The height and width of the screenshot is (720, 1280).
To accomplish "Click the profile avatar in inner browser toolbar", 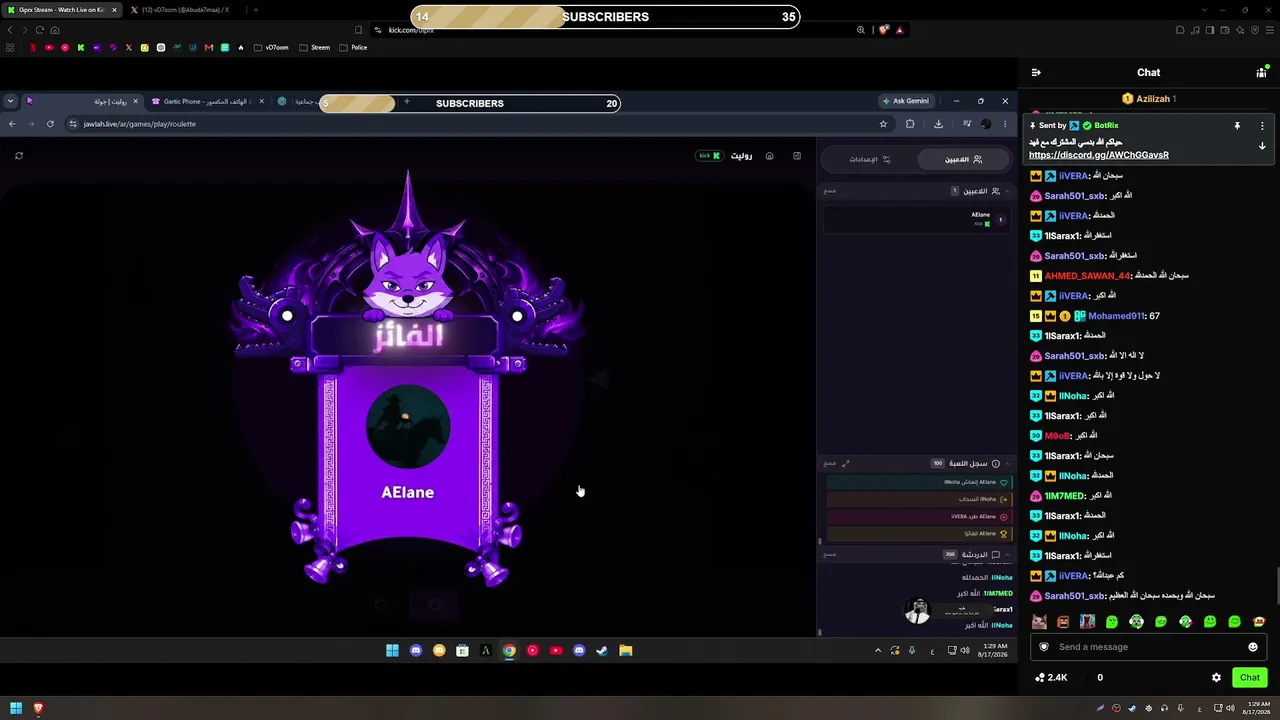I will pyautogui.click(x=986, y=124).
